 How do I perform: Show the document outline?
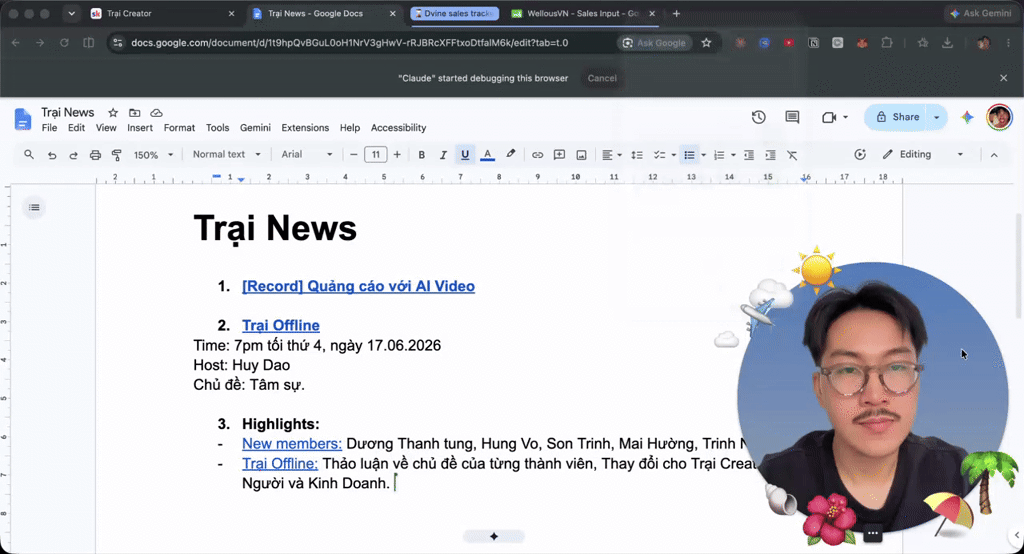point(34,208)
